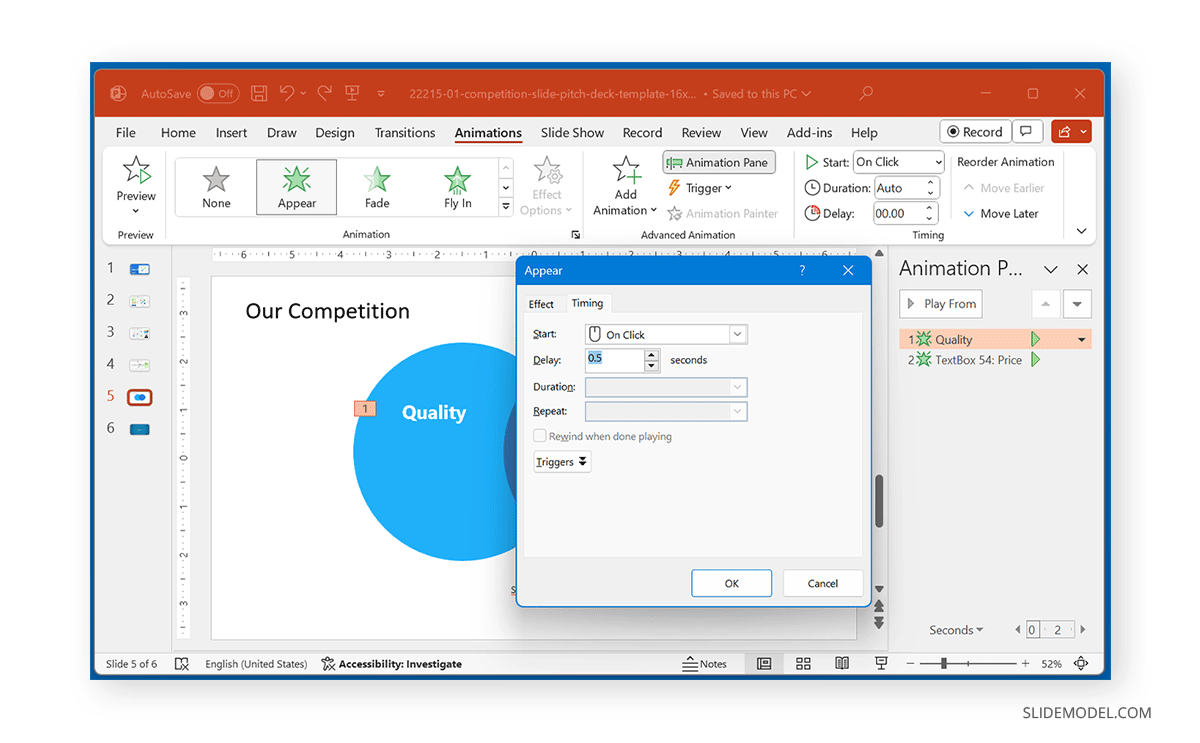Select the Fly In animation effect

(457, 185)
